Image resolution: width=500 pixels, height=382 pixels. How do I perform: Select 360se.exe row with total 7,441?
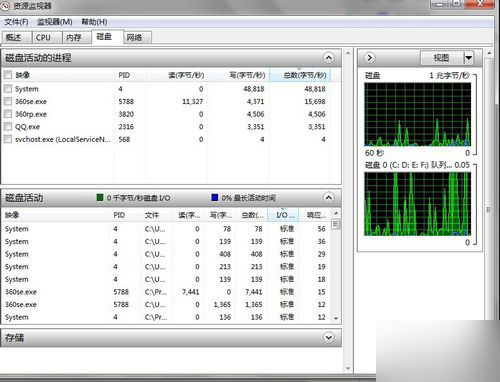(166, 292)
